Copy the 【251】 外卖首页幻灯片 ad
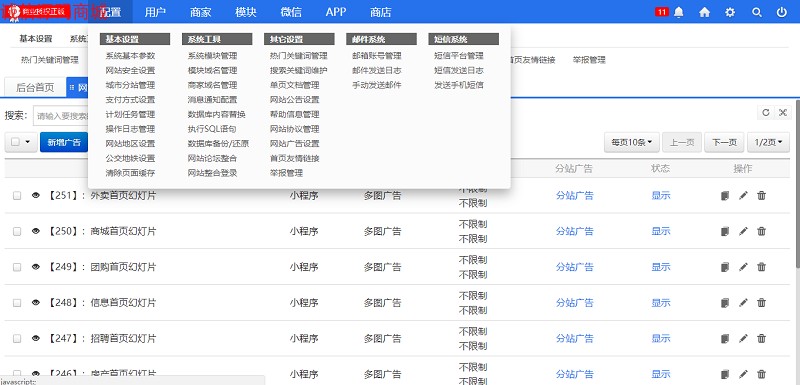Viewport: 800px width, 385px height. tap(725, 195)
